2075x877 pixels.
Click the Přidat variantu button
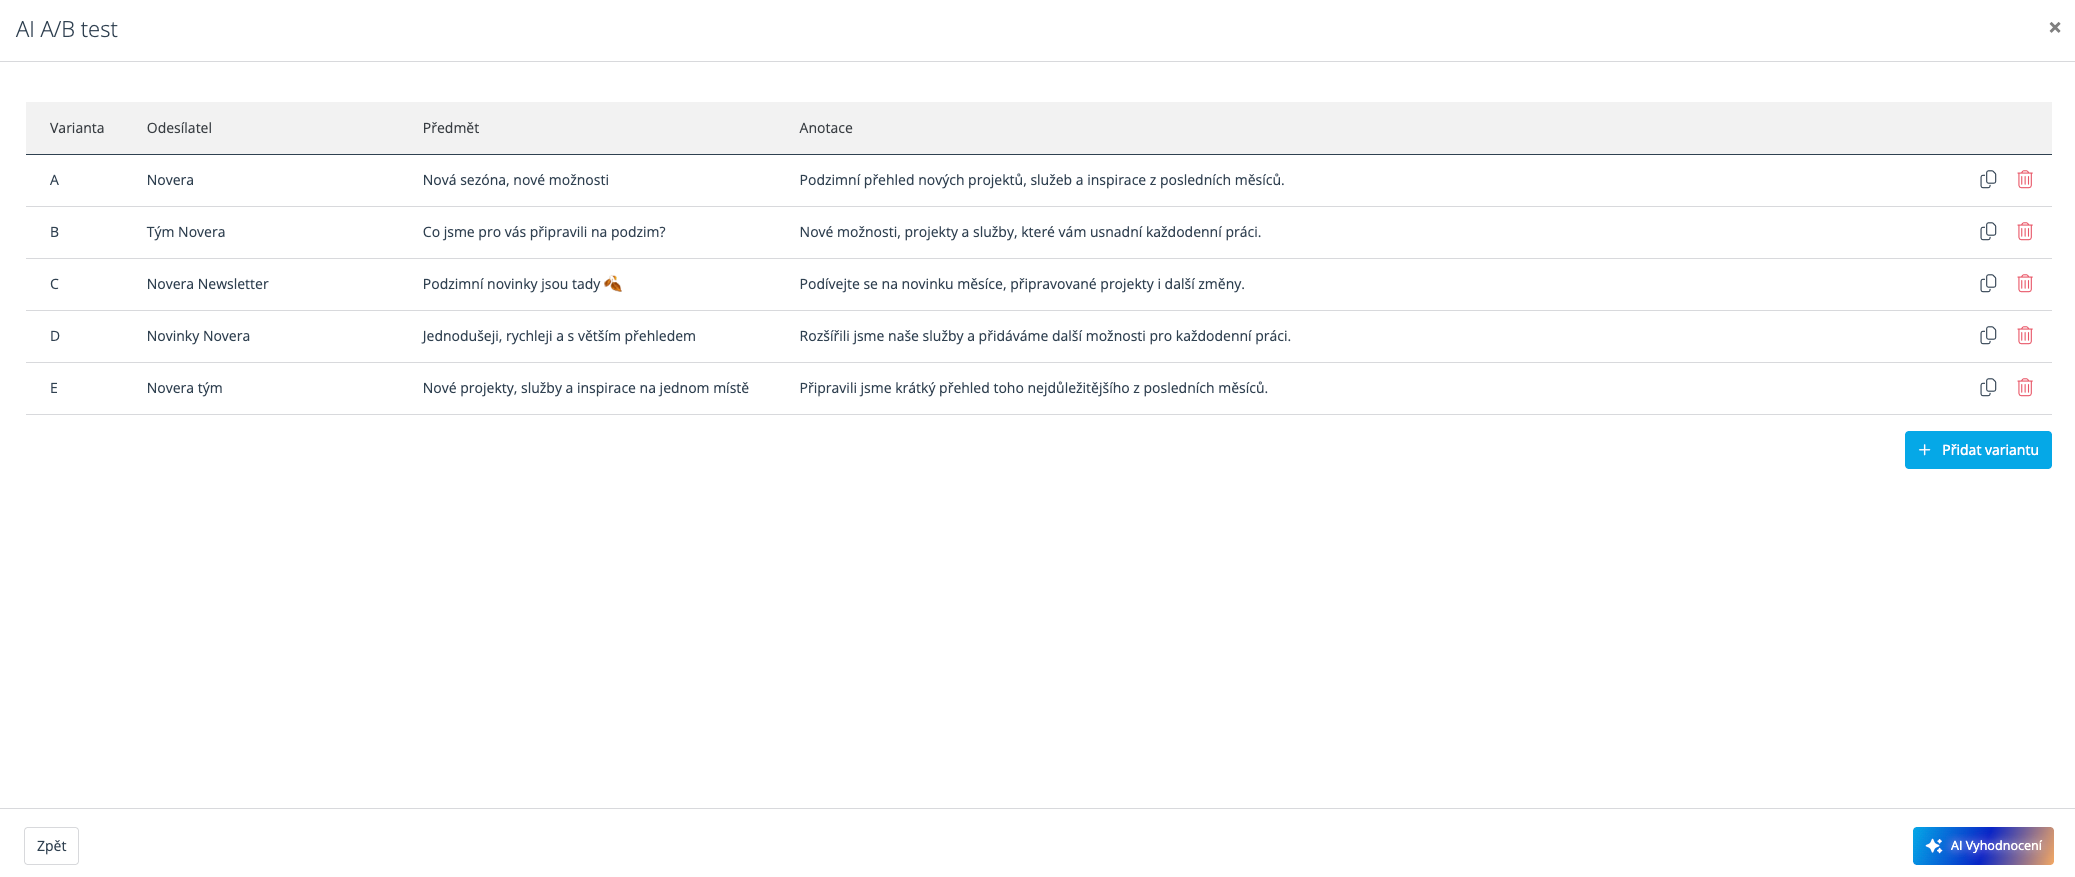tap(1978, 450)
